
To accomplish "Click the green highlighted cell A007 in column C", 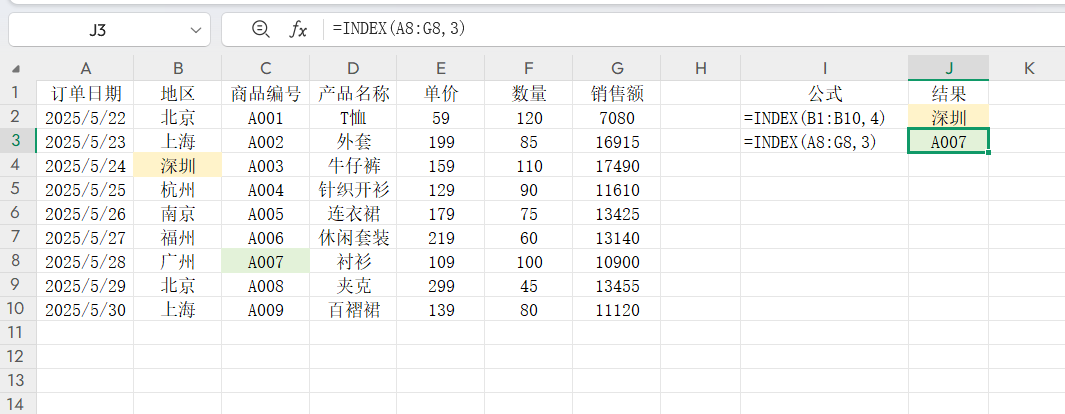I will click(x=265, y=261).
